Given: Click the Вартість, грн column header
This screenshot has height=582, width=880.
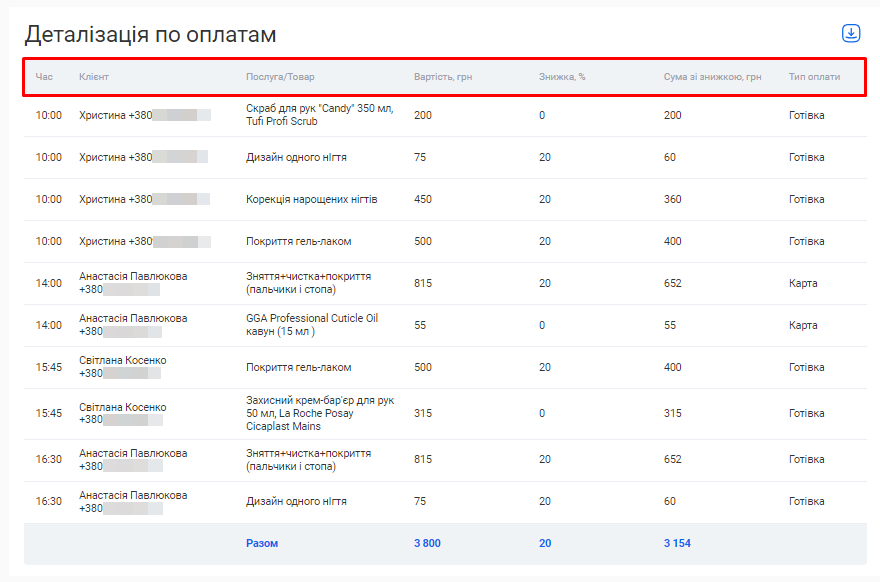Looking at the screenshot, I should coord(443,77).
